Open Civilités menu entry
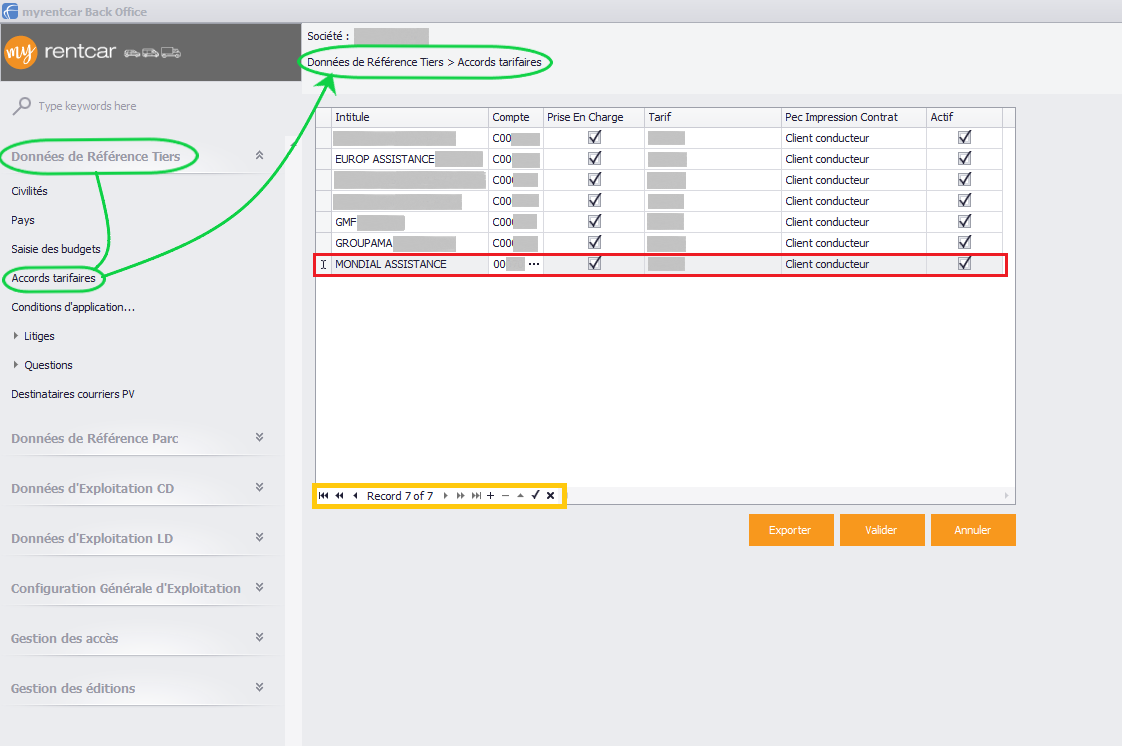Screen dimensions: 1122x746 (x=29, y=191)
